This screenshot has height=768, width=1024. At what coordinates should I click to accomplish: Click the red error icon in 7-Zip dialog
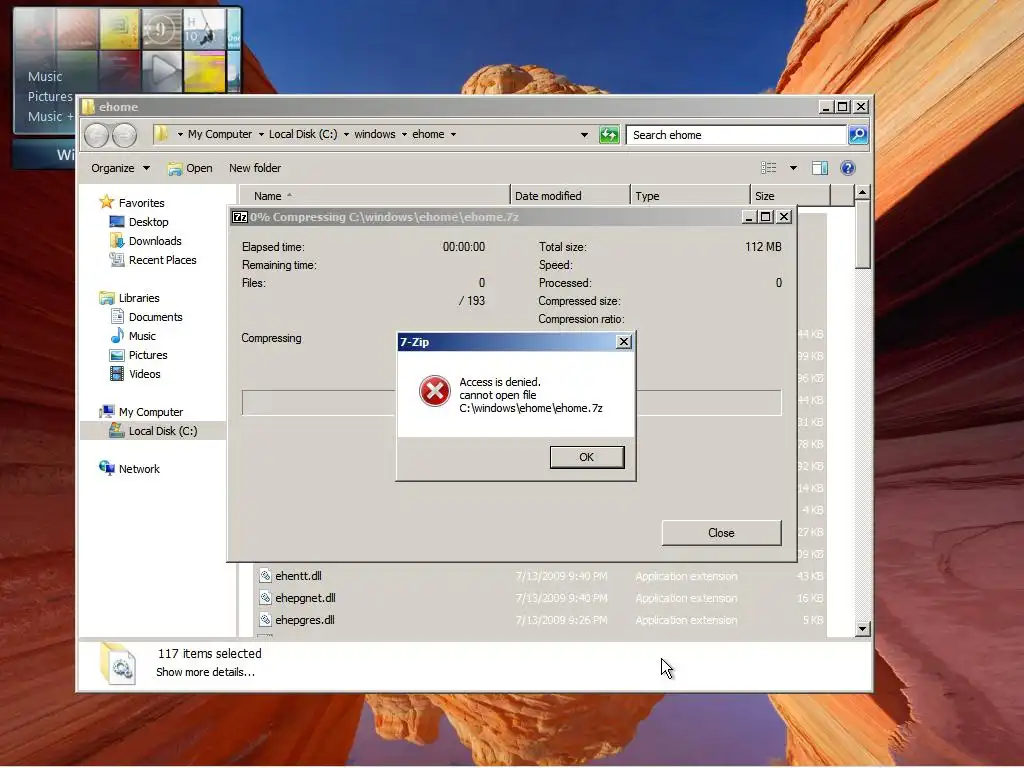click(434, 391)
